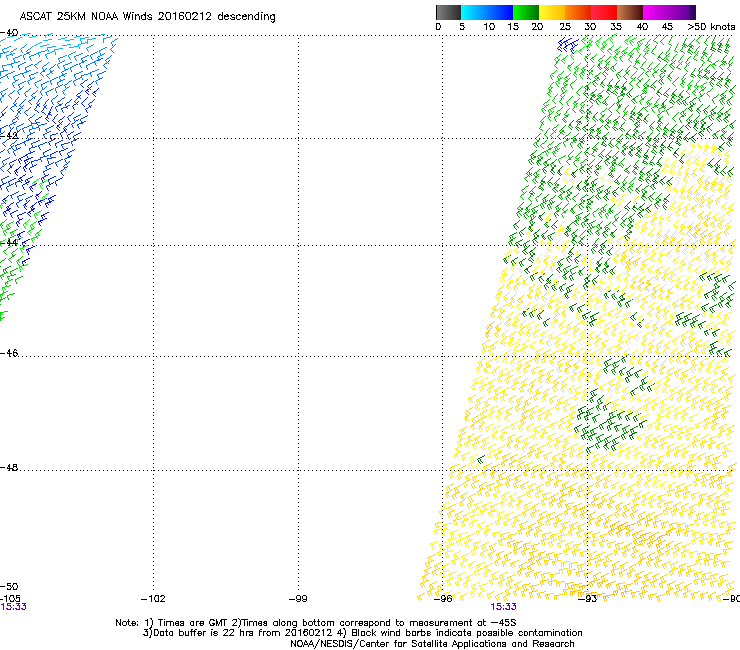Click the '45' legend scale label
This screenshot has height=650, width=740.
[x=667, y=27]
